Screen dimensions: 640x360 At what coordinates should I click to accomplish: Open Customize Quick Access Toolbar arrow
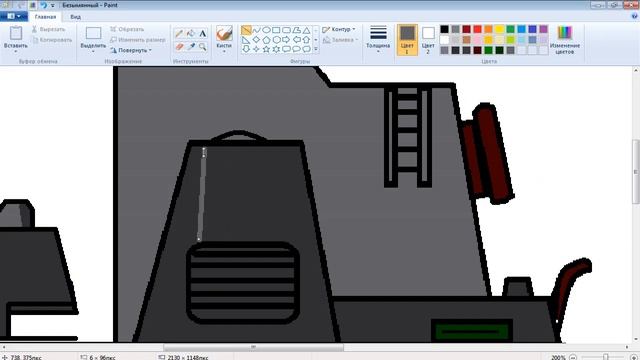pyautogui.click(x=53, y=5)
